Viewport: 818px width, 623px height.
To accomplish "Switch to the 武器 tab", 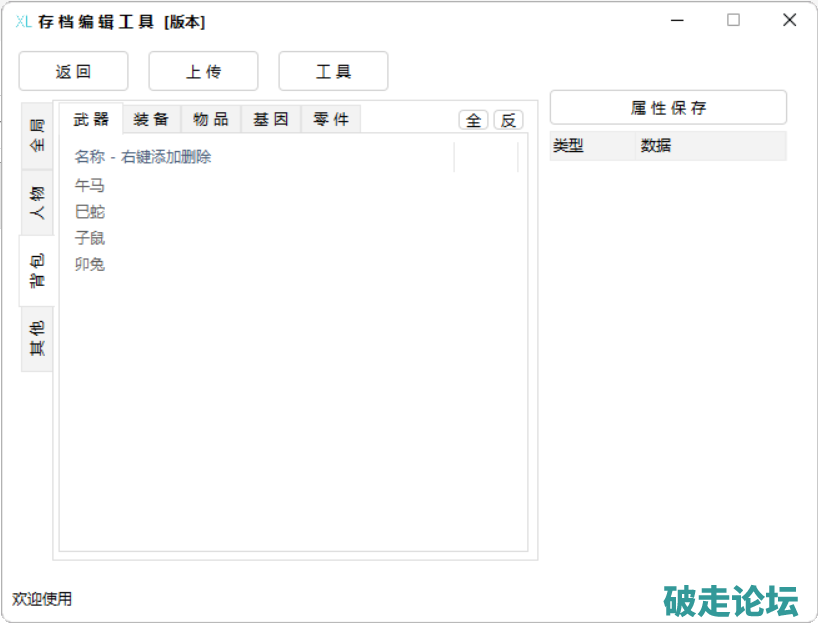I will point(91,119).
